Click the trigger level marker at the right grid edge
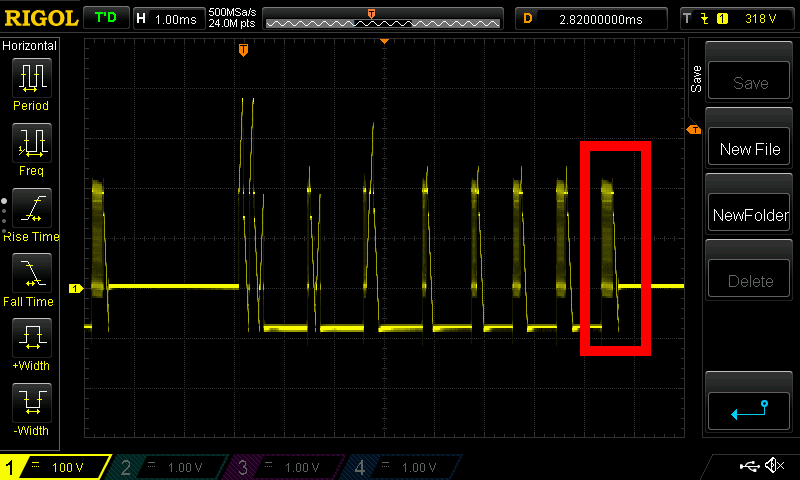The image size is (800, 480). pos(694,130)
